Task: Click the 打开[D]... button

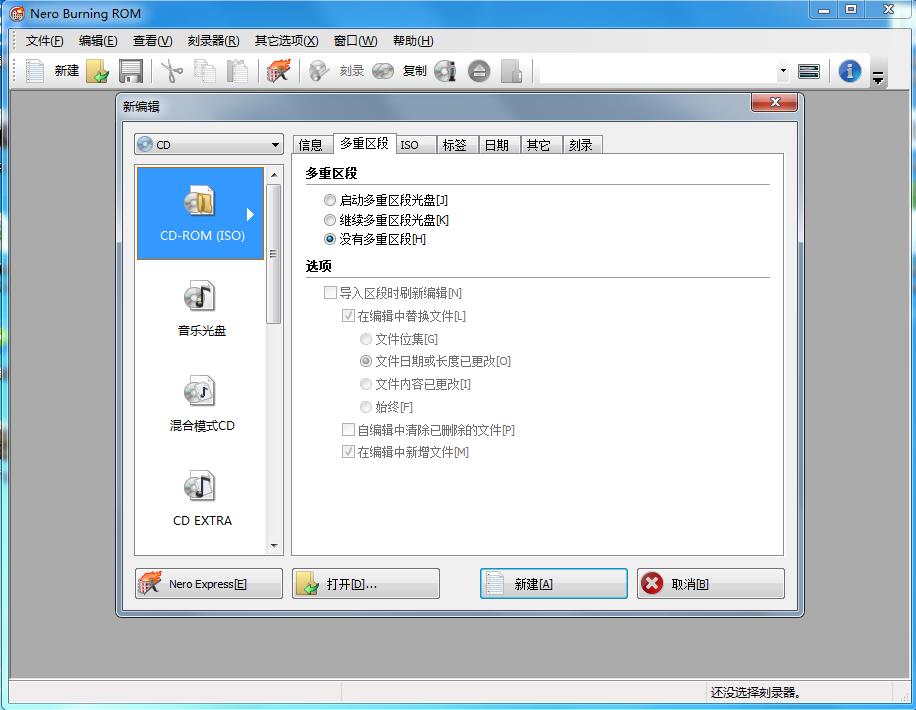Action: click(x=366, y=584)
